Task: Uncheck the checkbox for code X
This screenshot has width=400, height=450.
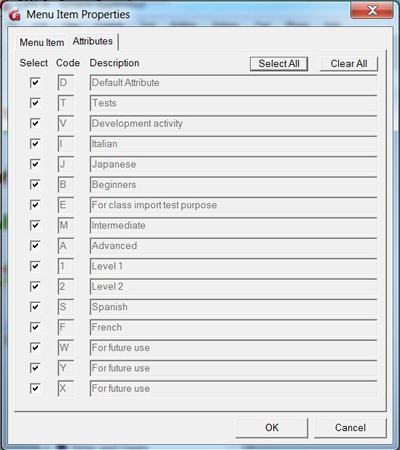Action: [x=35, y=388]
